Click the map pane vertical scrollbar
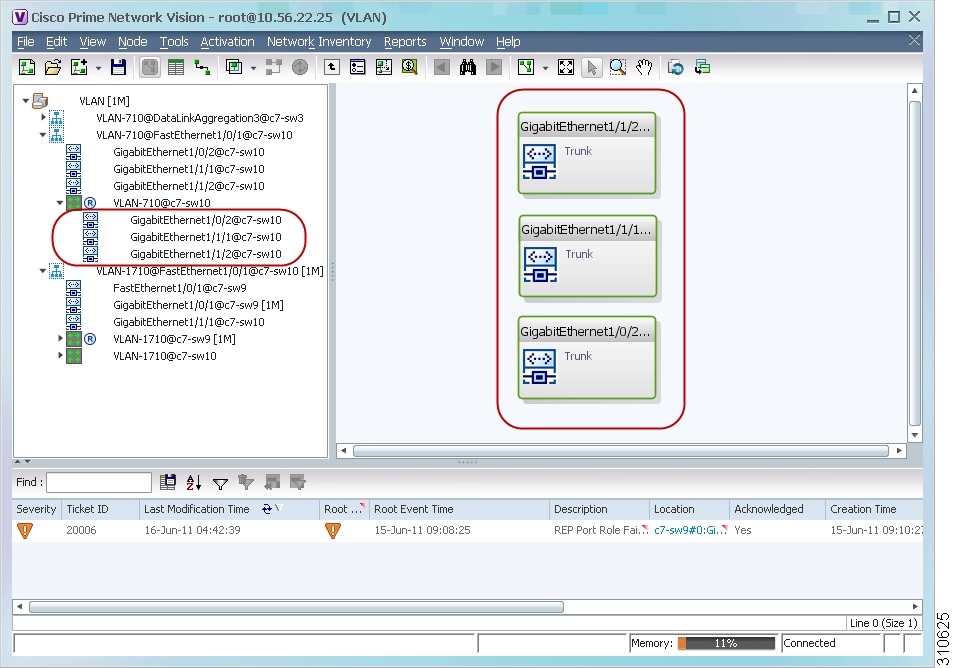This screenshot has height=668, width=954. (914, 263)
